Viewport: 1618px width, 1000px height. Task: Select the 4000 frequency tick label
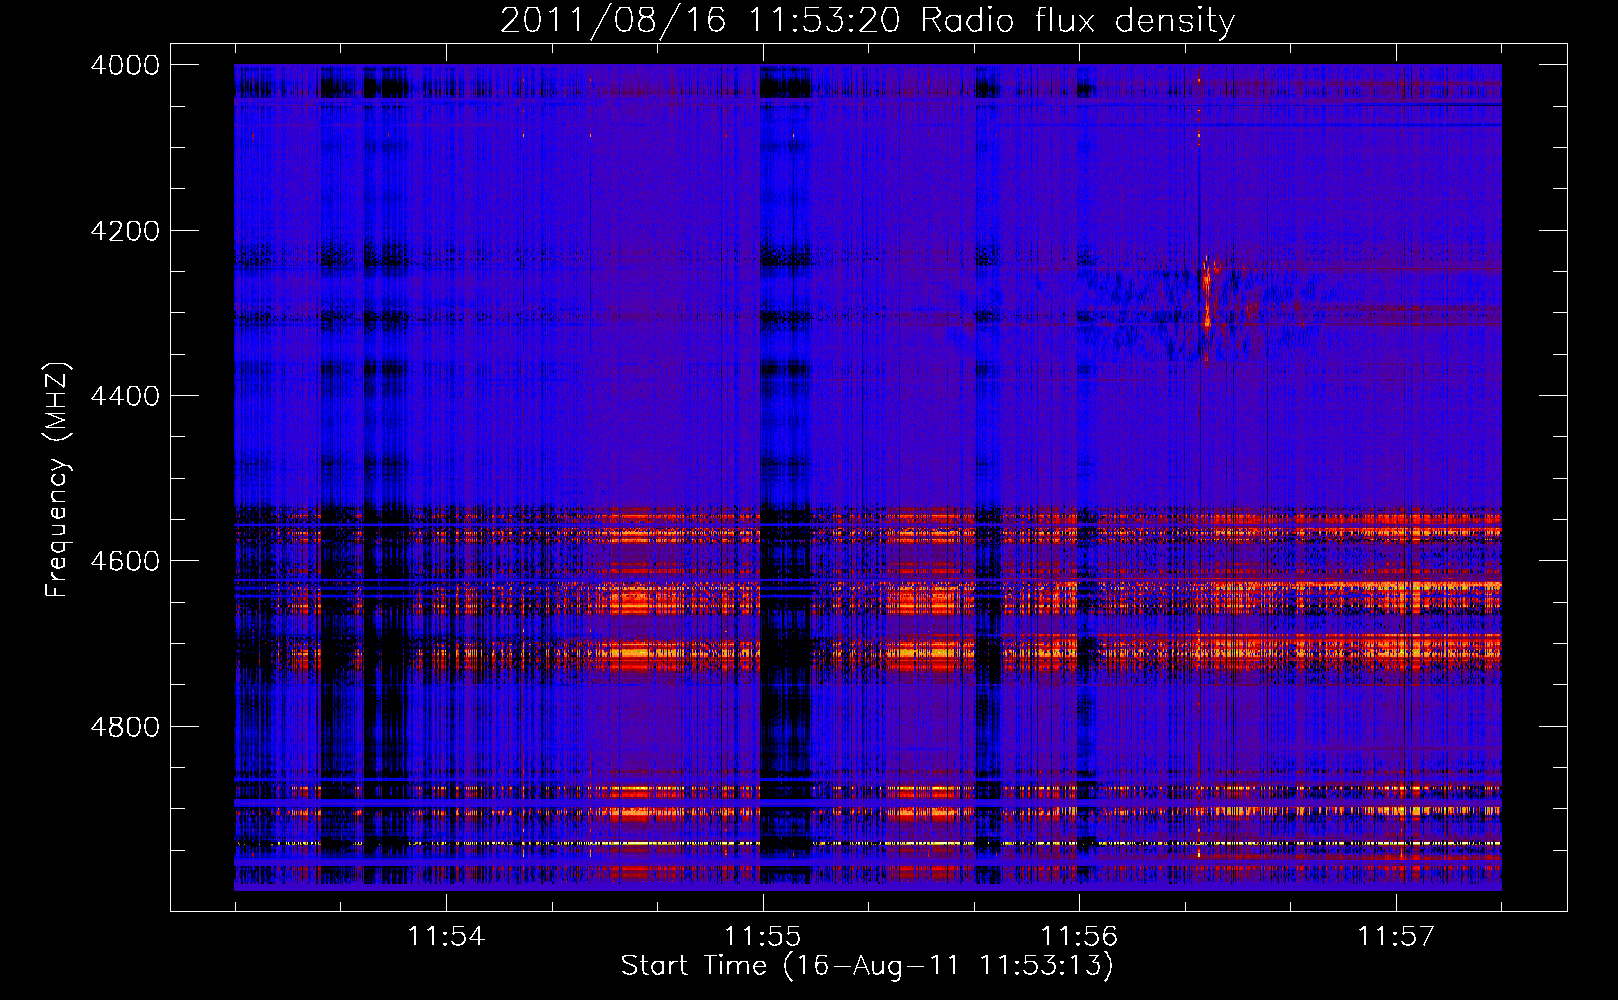point(125,65)
